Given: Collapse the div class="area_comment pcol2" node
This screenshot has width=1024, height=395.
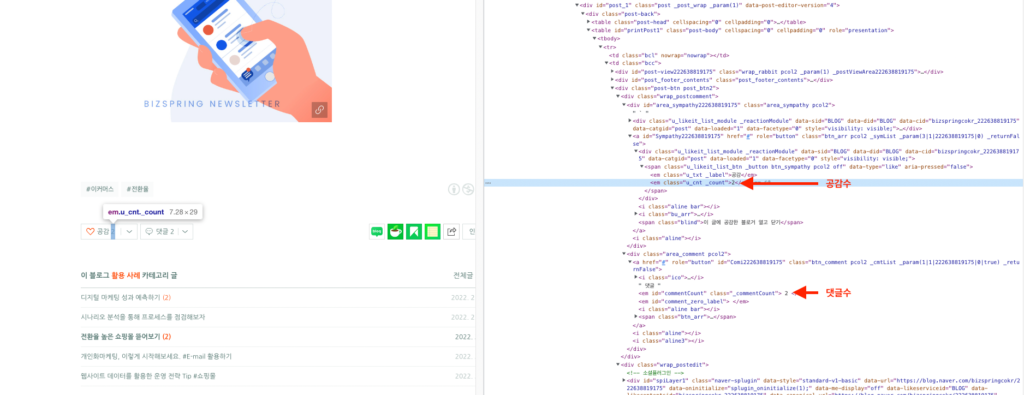Looking at the screenshot, I should pos(624,253).
